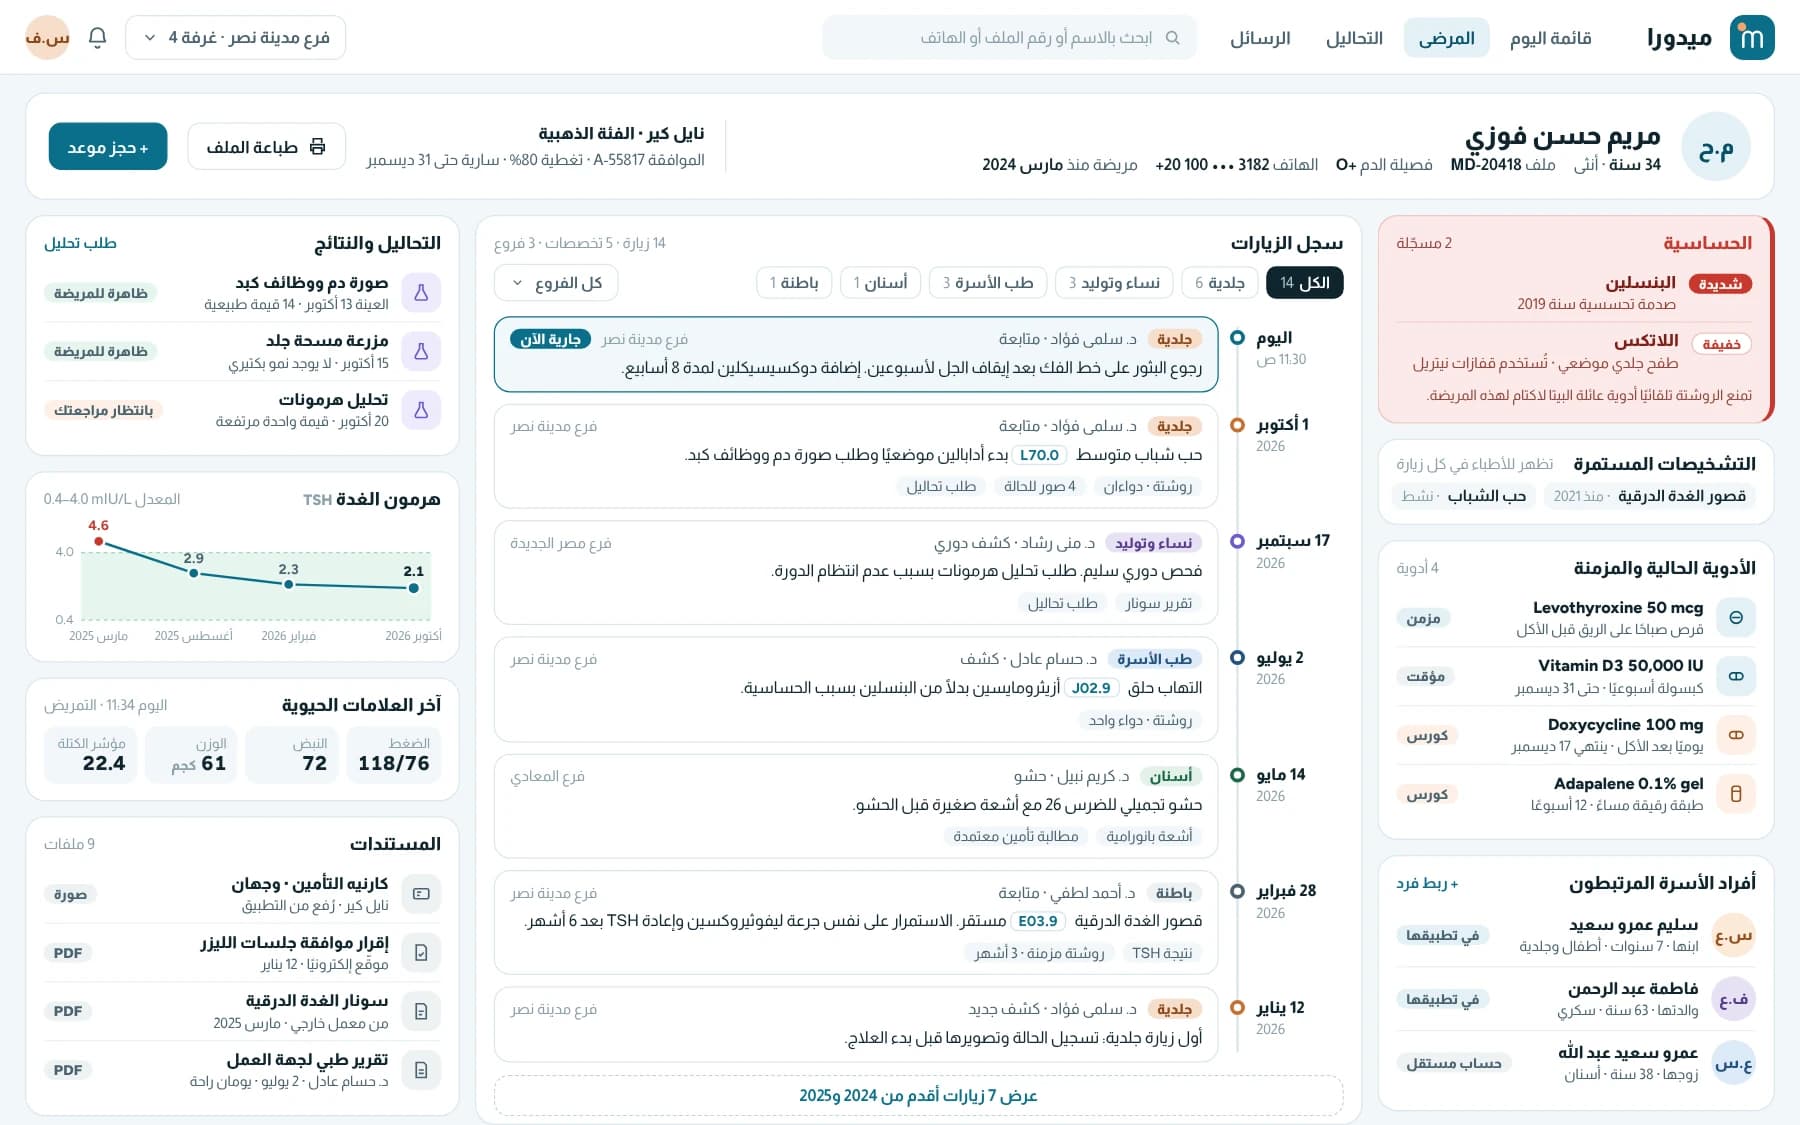Click the Doxycycline 100 mg capsule icon
This screenshot has height=1125, width=1800.
(x=1736, y=735)
